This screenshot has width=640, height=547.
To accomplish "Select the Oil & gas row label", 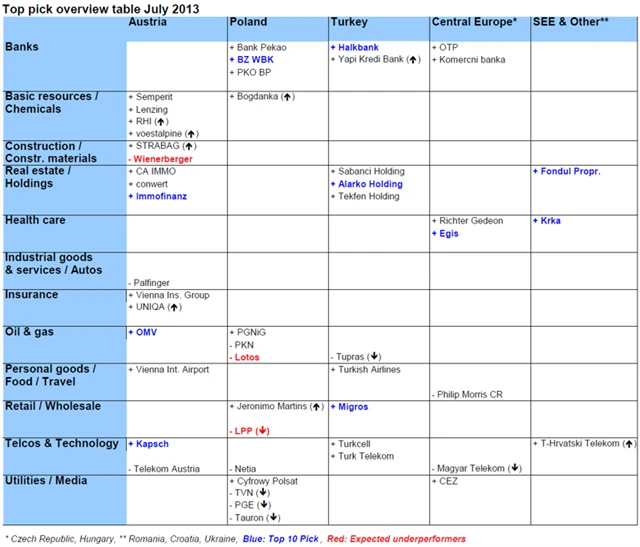I will [29, 331].
